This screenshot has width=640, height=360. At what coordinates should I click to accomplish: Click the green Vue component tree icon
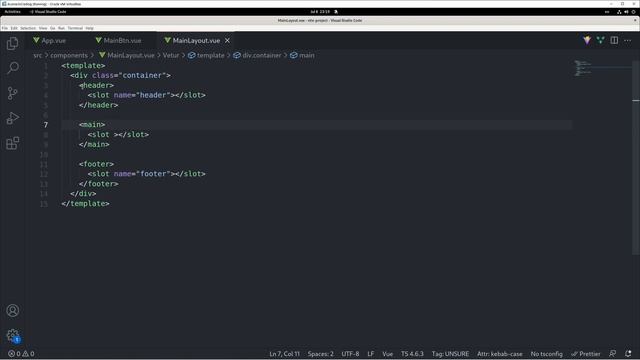pyautogui.click(x=600, y=40)
